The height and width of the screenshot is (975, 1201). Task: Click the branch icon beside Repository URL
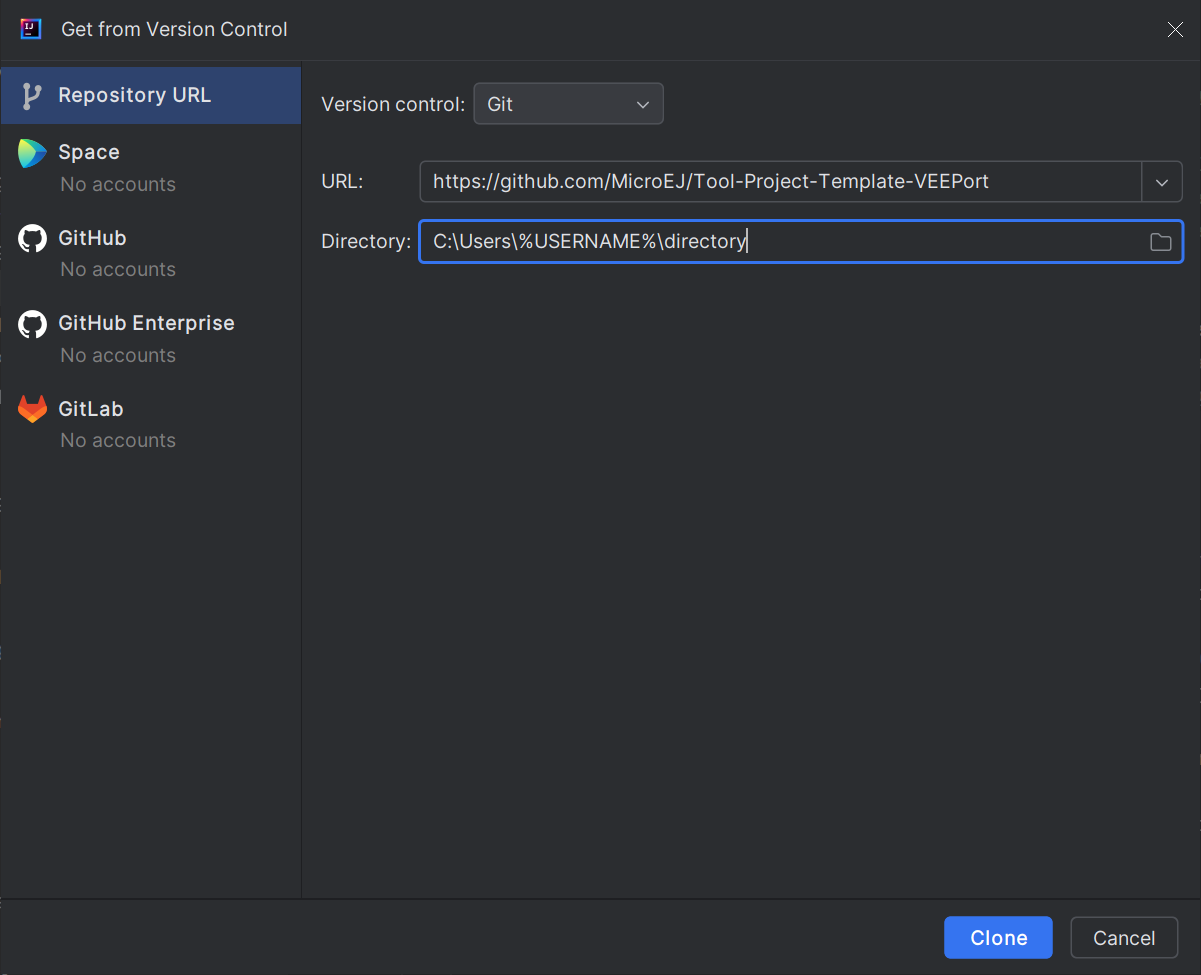[32, 96]
